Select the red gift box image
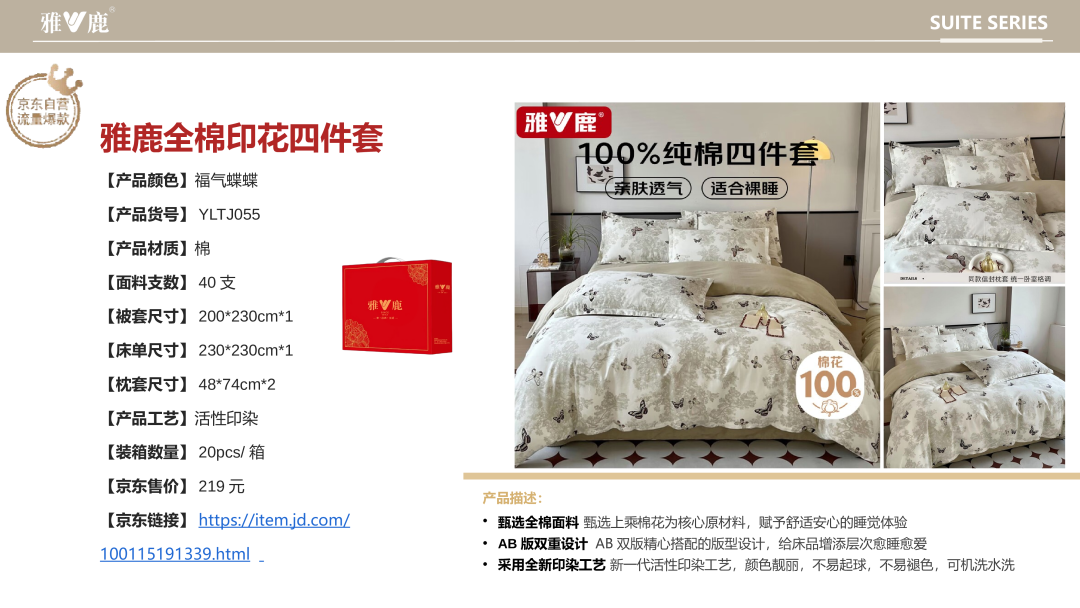Viewport: 1080px width, 608px height. point(397,306)
